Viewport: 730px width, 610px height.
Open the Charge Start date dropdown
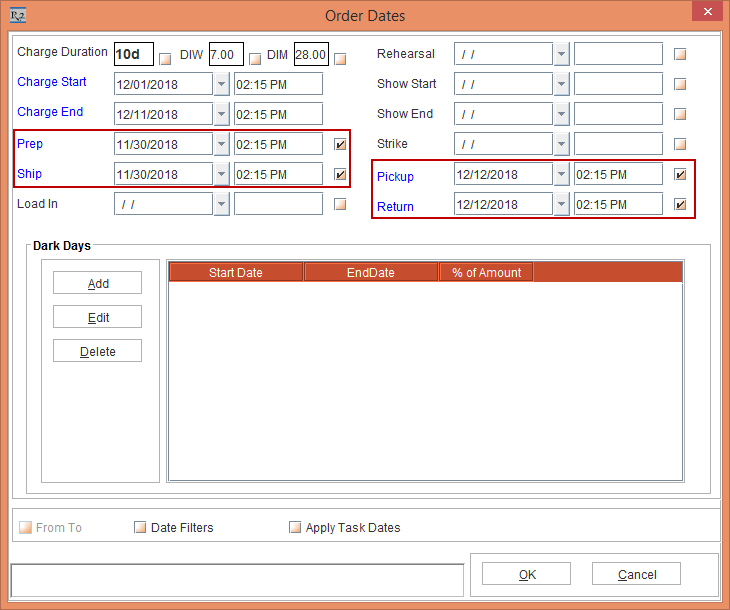tap(221, 84)
